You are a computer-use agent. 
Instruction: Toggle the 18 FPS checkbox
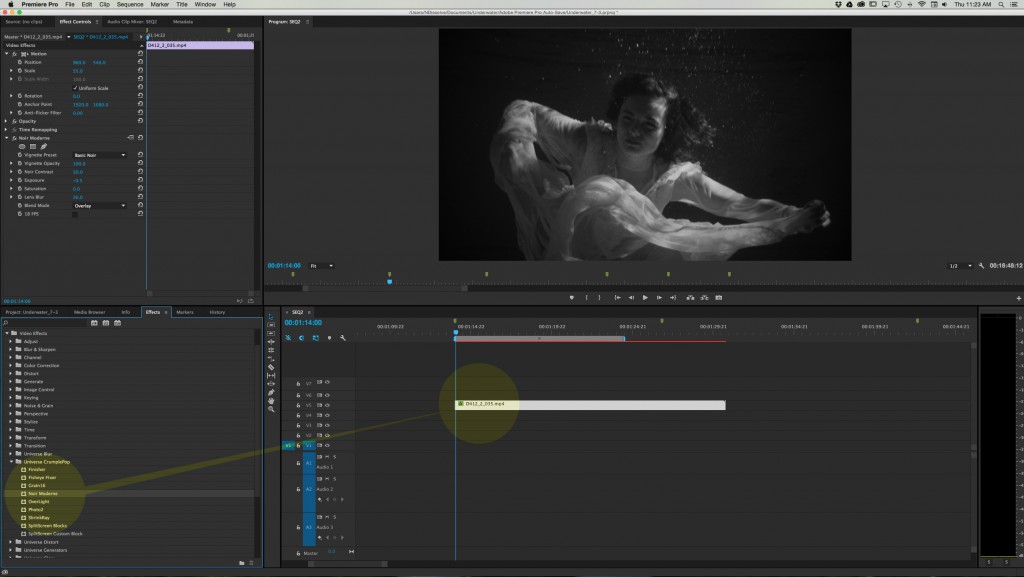(75, 214)
